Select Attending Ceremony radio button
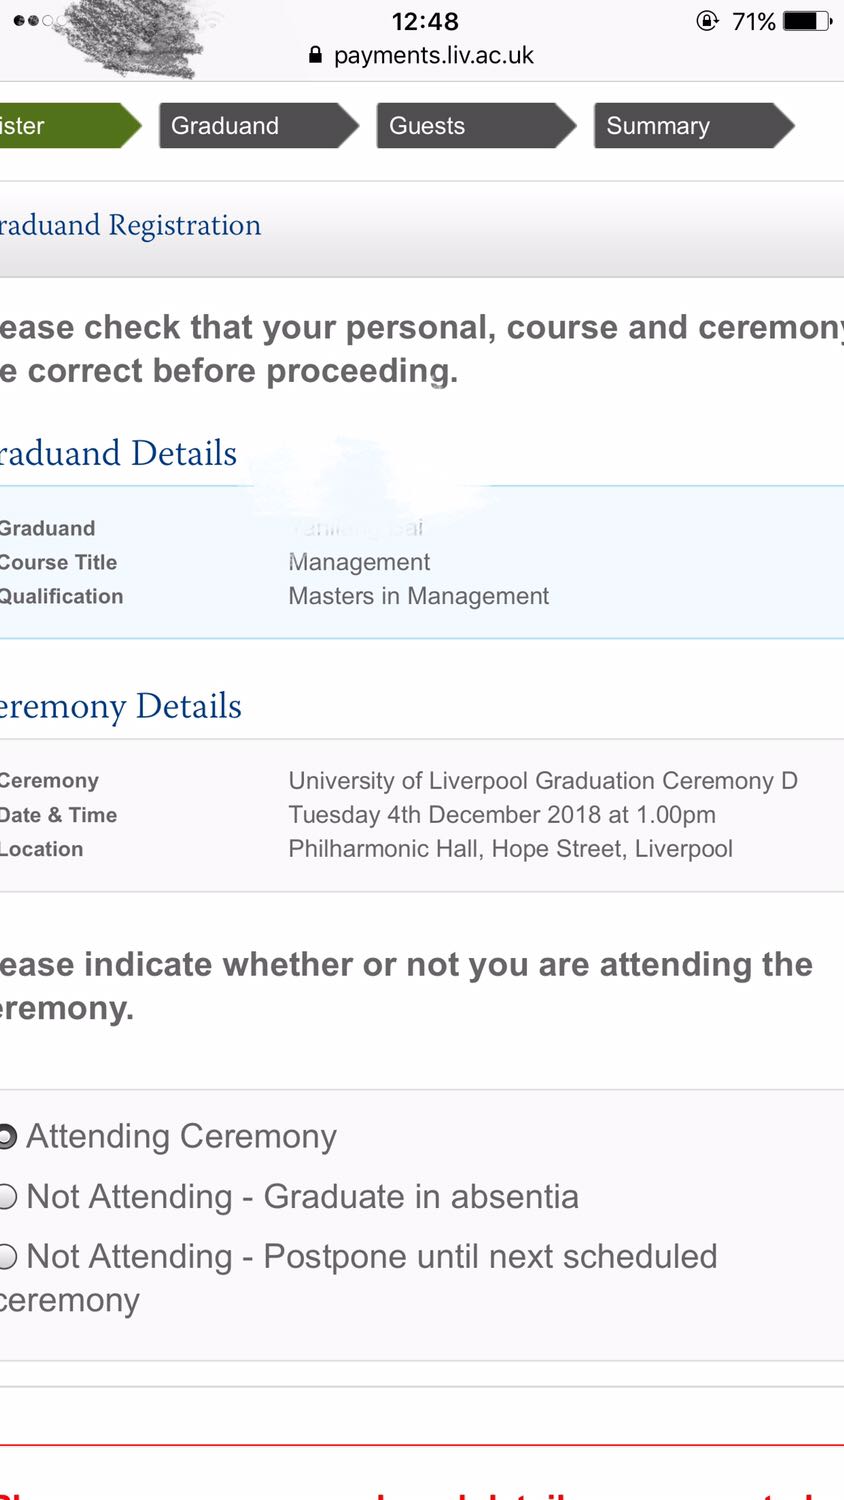The height and width of the screenshot is (1500, 844). pyautogui.click(x=7, y=1137)
